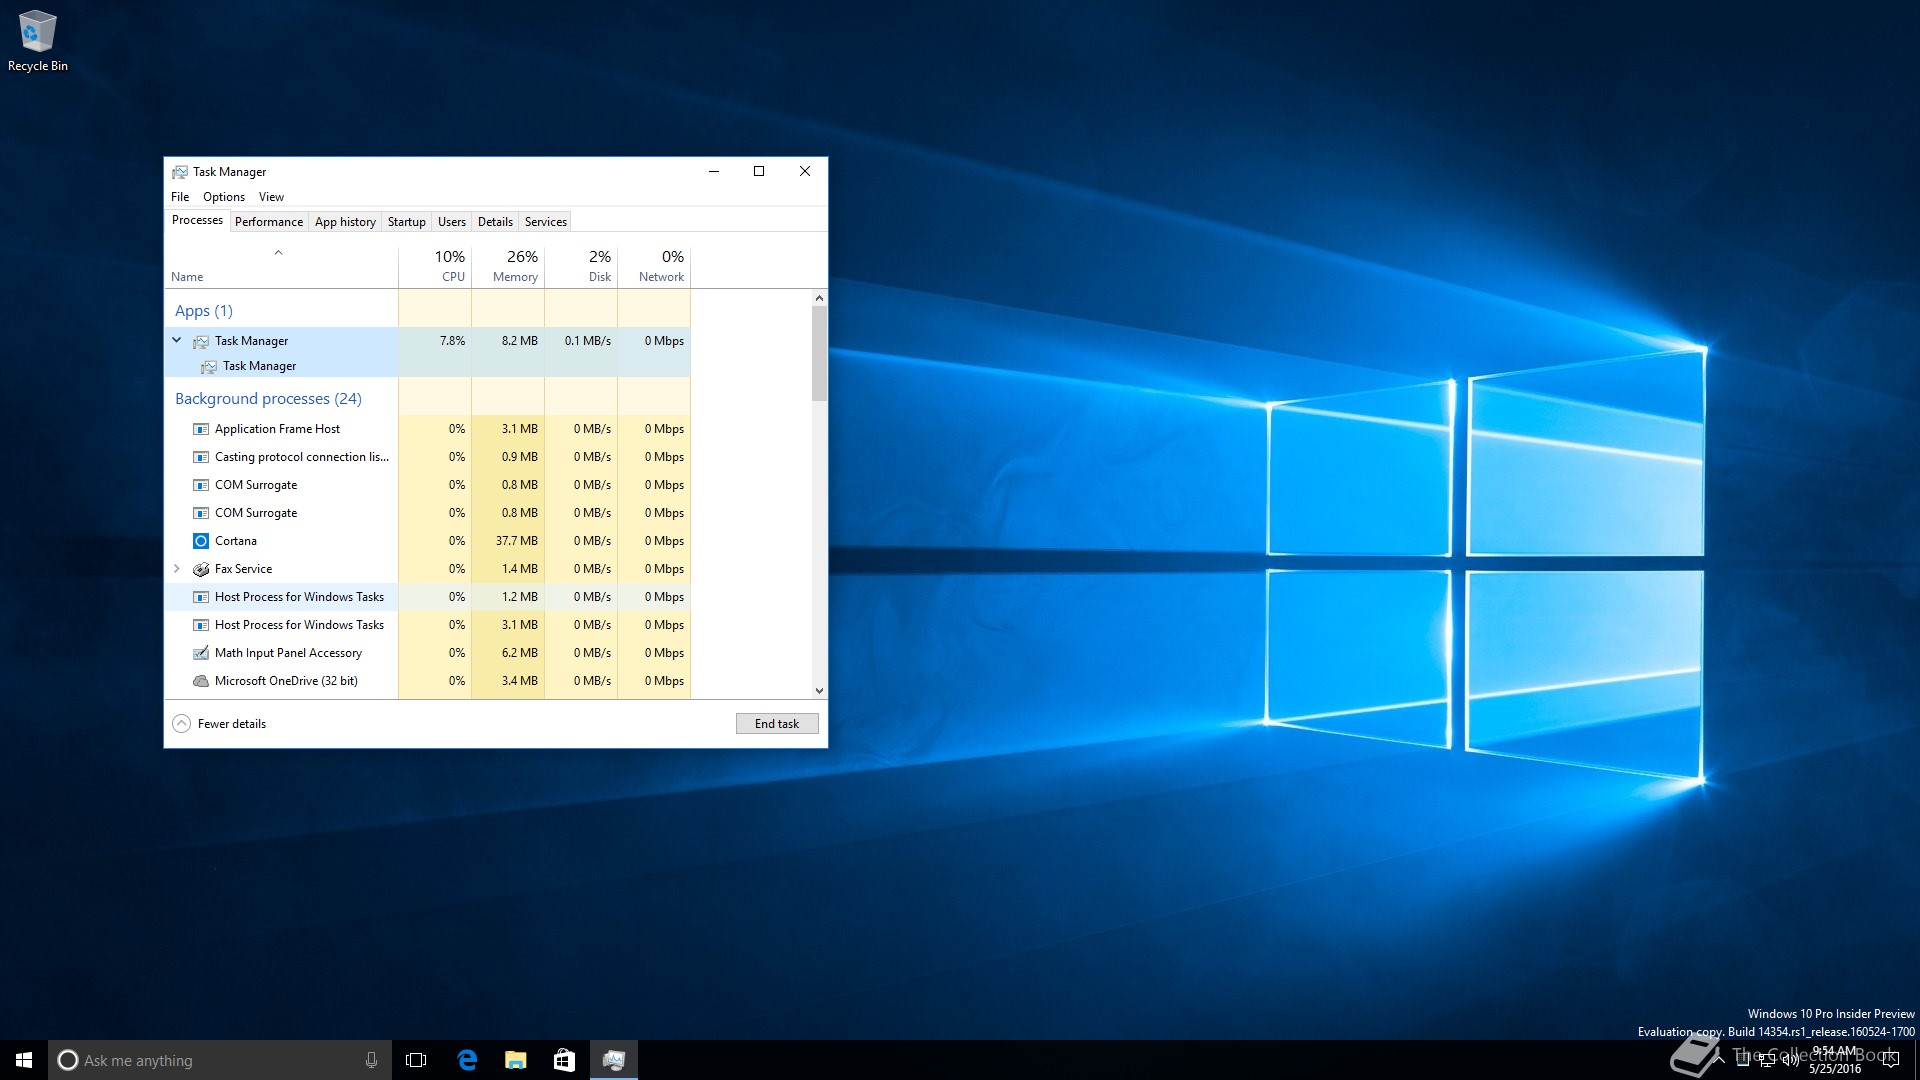Select the Microsoft OneDrive (32 bit) row

pyautogui.click(x=428, y=681)
